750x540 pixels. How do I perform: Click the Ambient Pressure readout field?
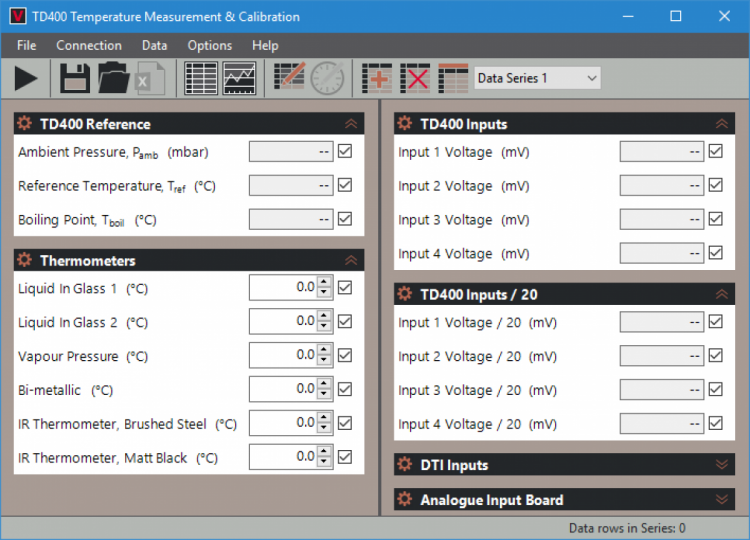click(291, 152)
